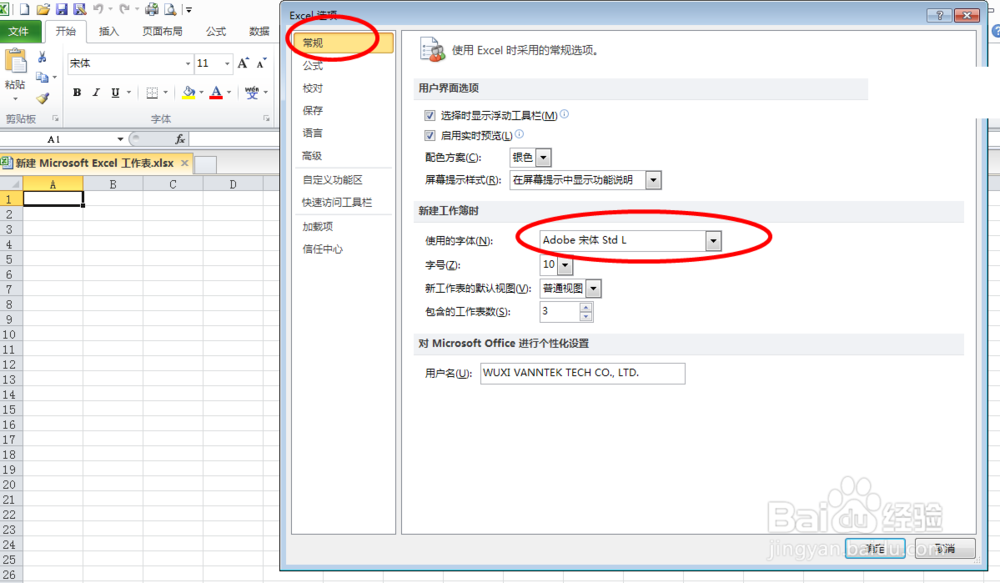Disable 启用实时预览 live preview

point(430,134)
